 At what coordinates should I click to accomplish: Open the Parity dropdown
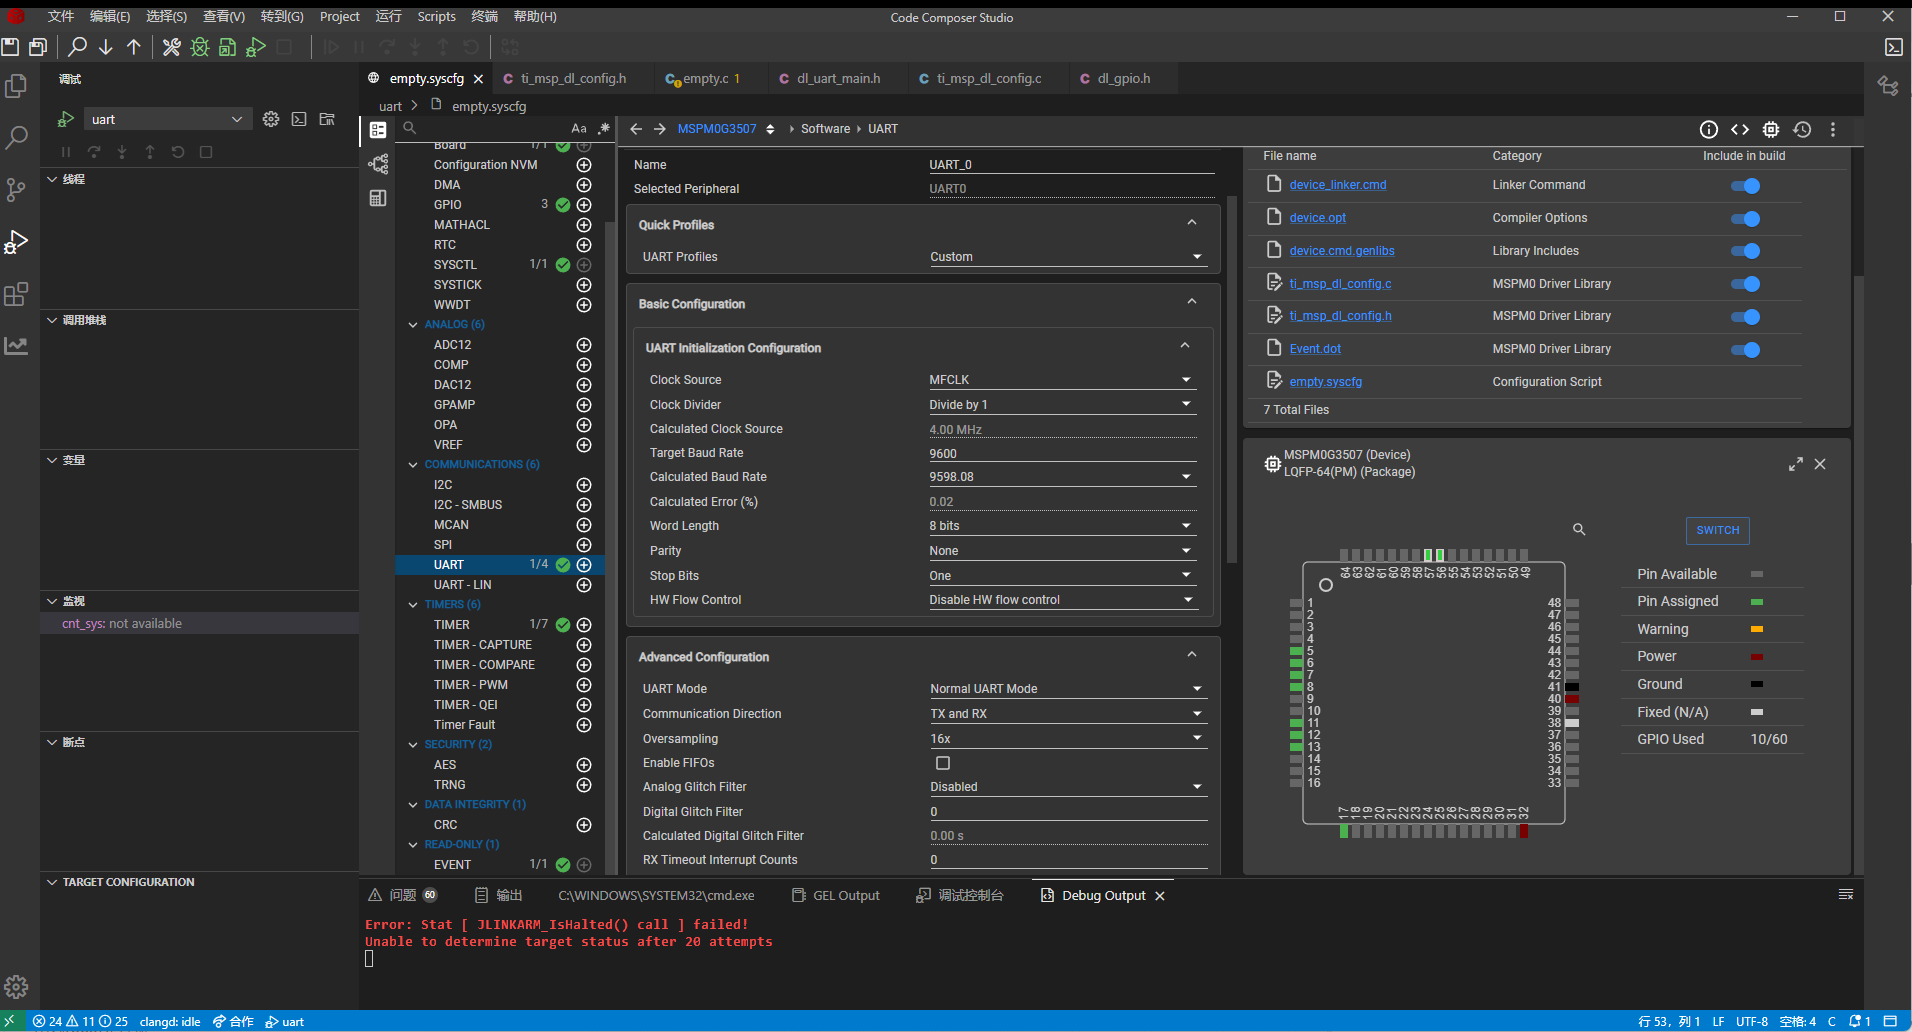(1061, 551)
